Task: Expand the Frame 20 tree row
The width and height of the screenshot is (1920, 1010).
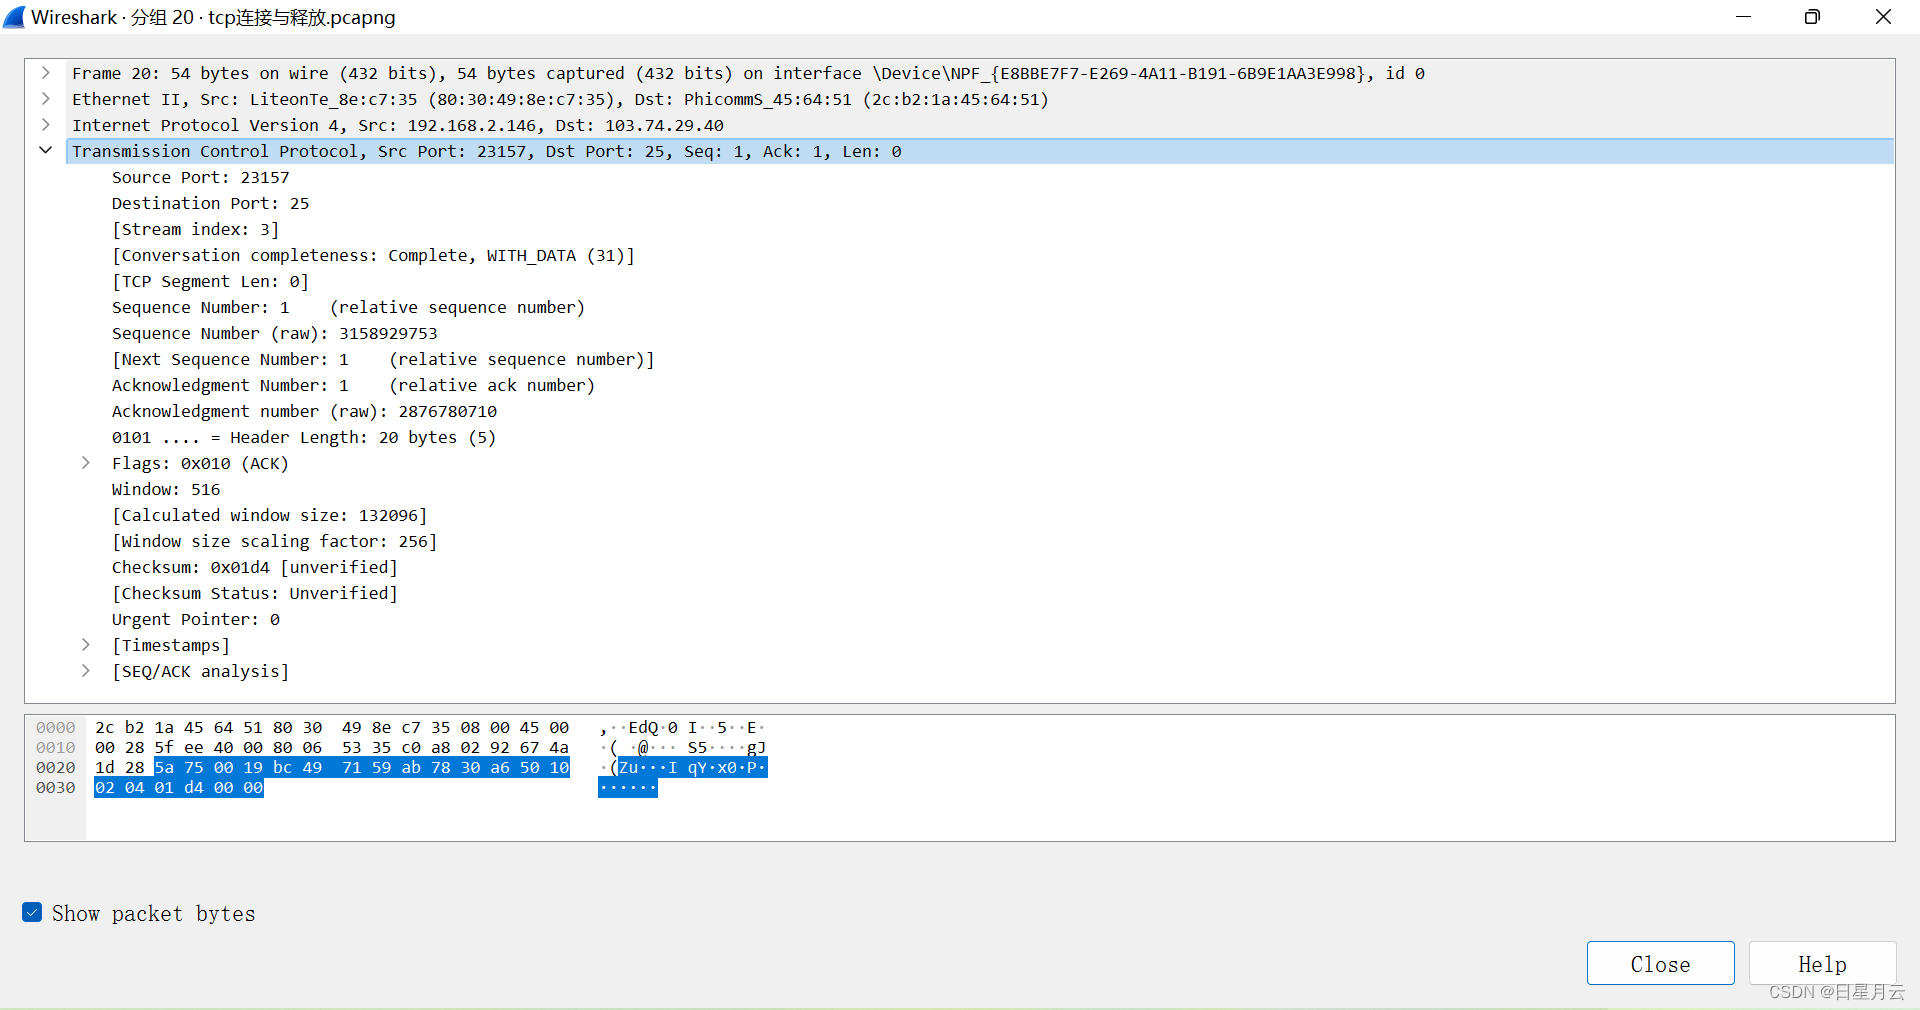Action: pos(46,73)
